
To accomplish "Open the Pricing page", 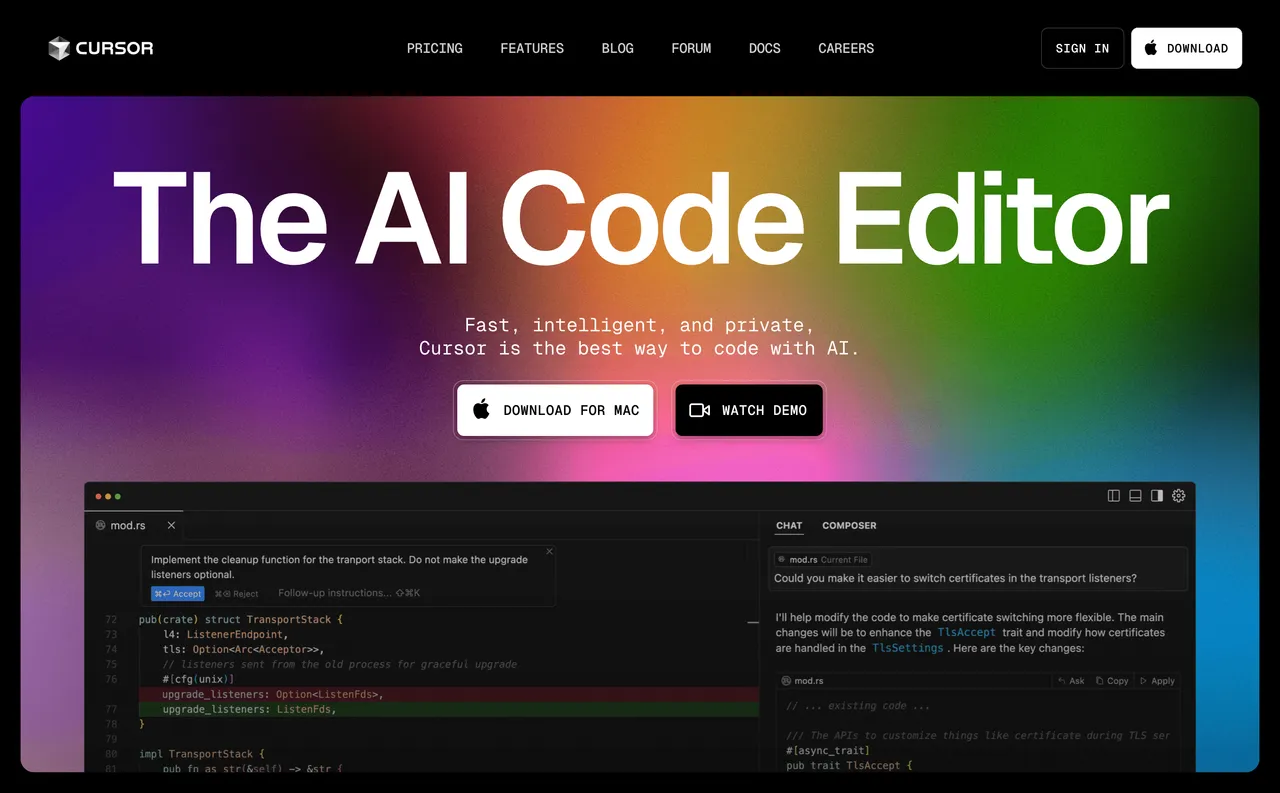I will pos(434,48).
